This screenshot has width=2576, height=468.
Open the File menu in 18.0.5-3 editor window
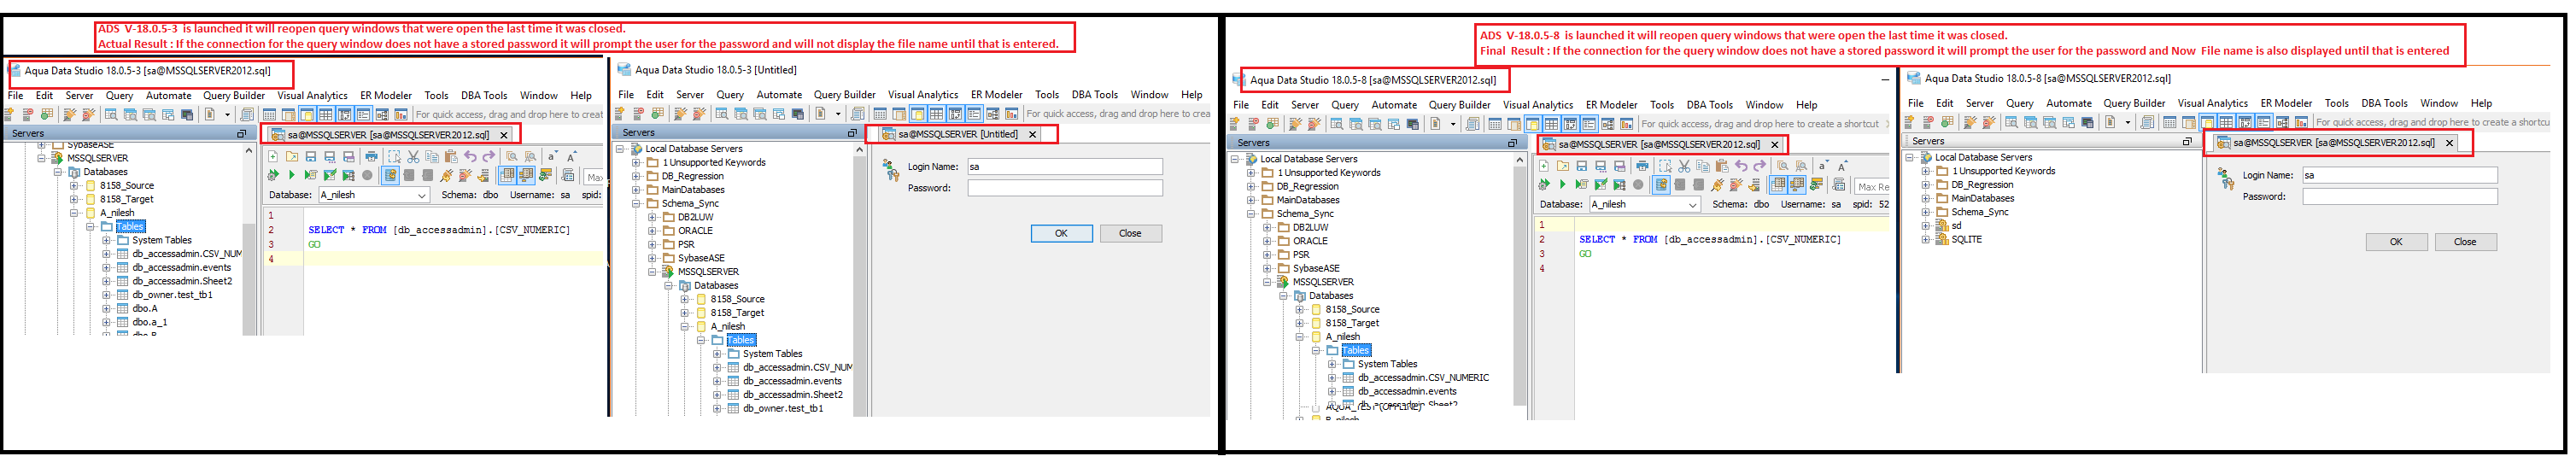point(16,96)
